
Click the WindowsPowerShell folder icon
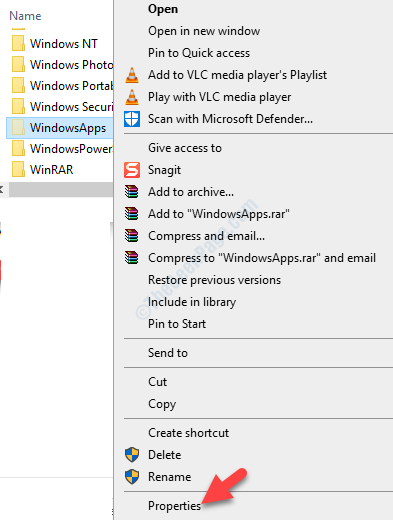pos(18,149)
